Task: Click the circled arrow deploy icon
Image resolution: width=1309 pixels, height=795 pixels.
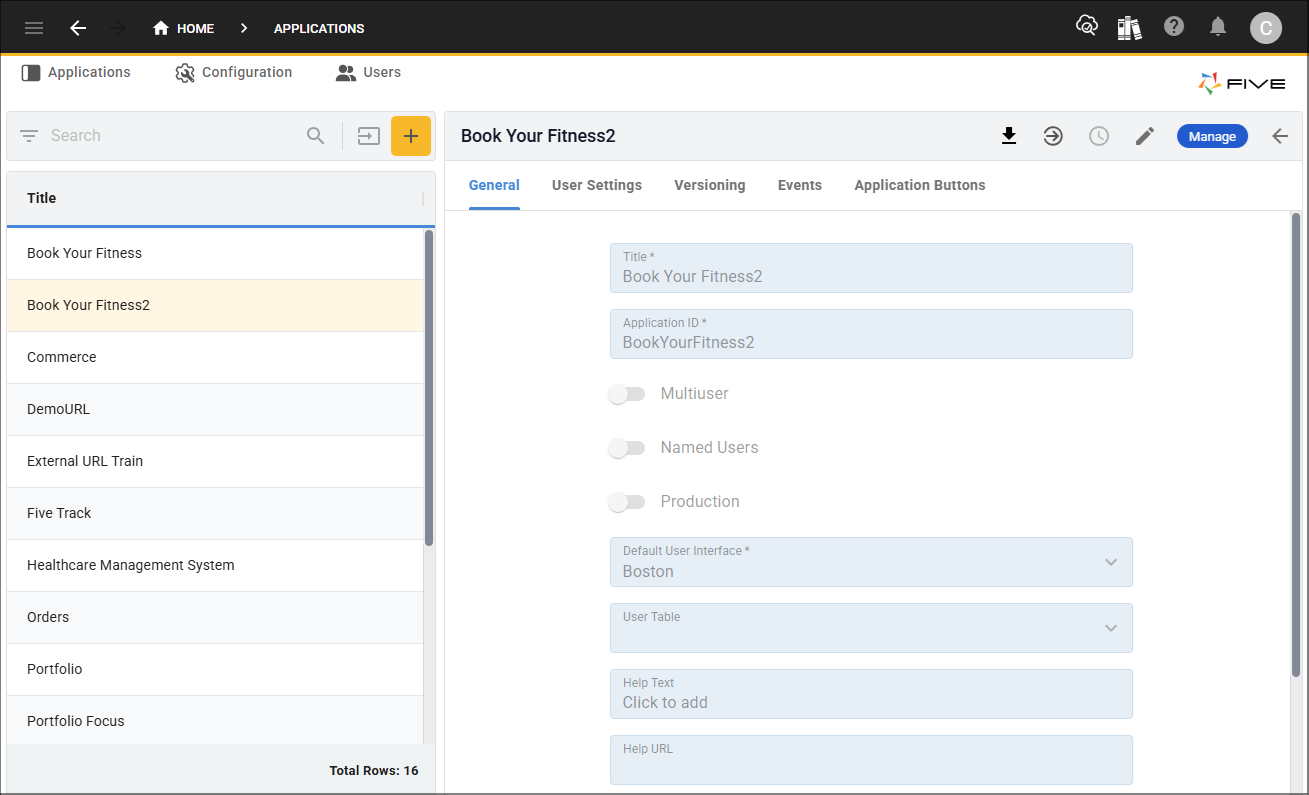Action: coord(1053,136)
